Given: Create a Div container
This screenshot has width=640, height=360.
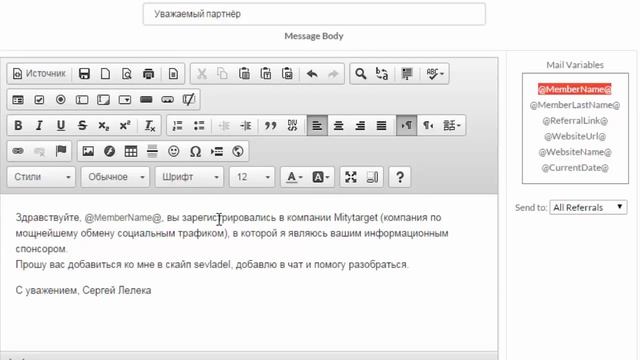Looking at the screenshot, I should [x=292, y=126].
